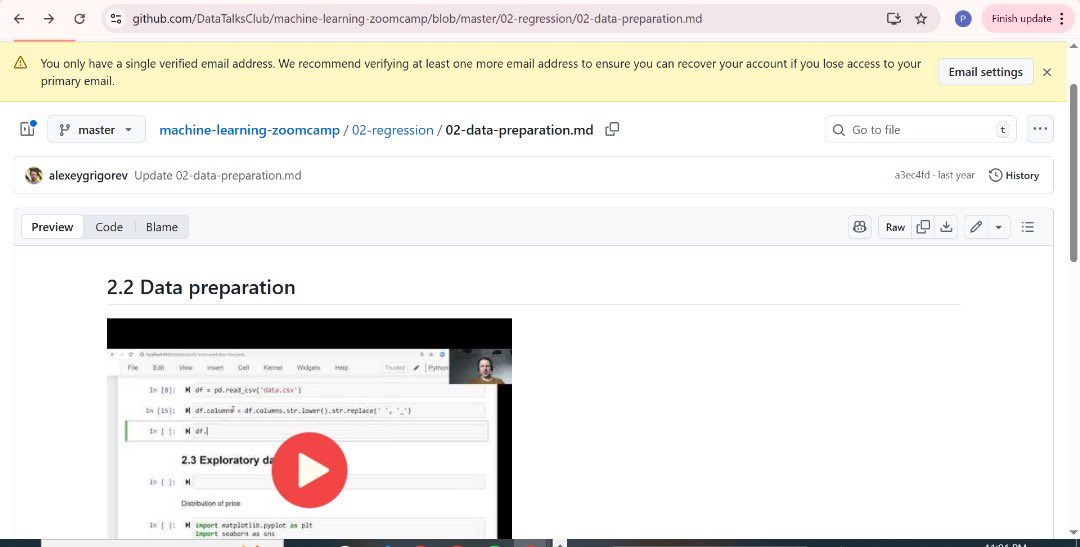
Task: Download the raw file icon
Action: coord(946,227)
